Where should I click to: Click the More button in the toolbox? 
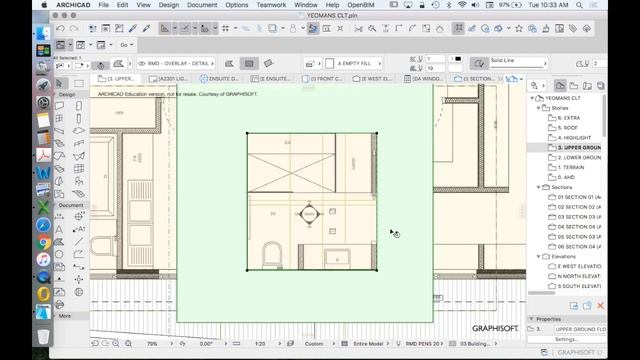(64, 316)
